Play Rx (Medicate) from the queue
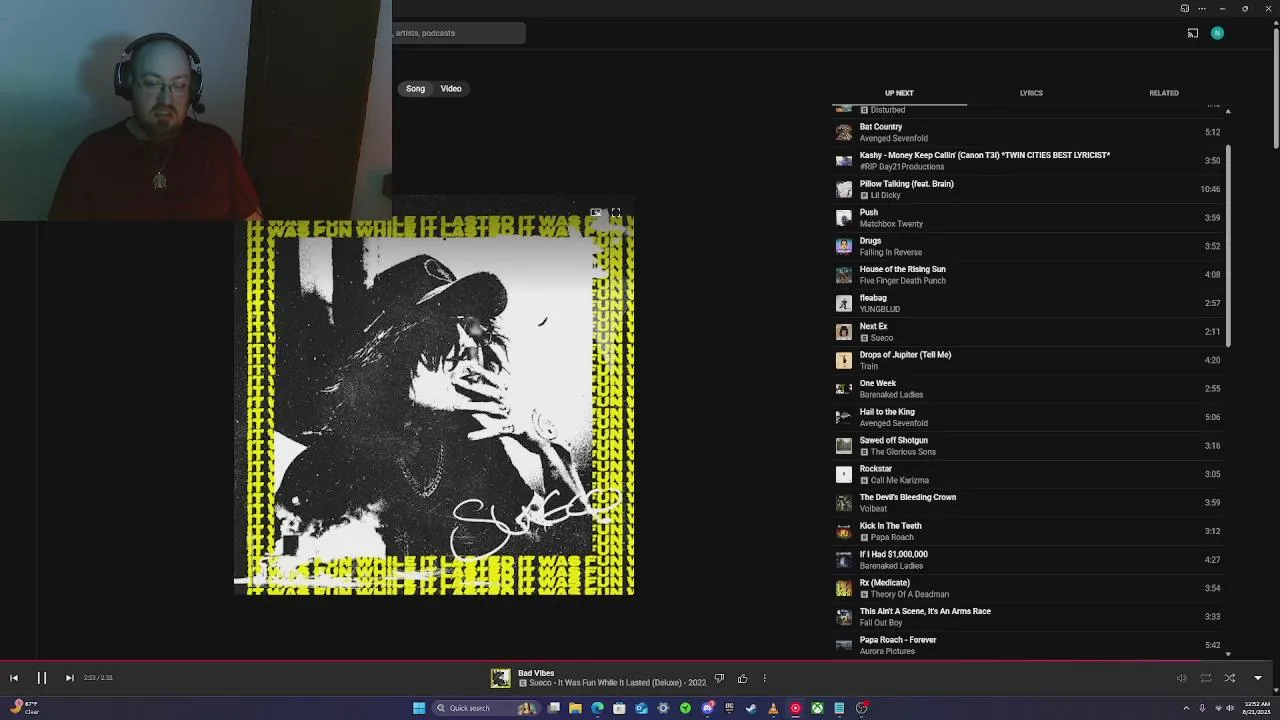Viewport: 1280px width, 720px height. (x=1030, y=588)
